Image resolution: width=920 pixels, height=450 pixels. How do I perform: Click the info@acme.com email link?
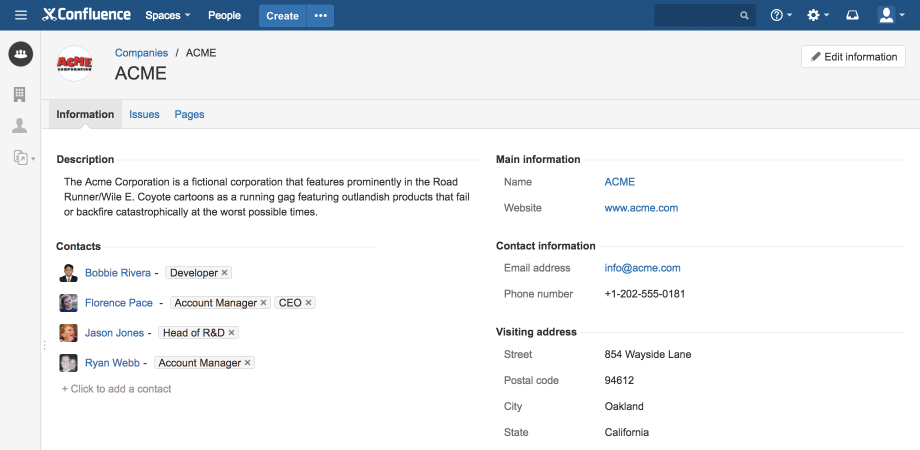642,268
